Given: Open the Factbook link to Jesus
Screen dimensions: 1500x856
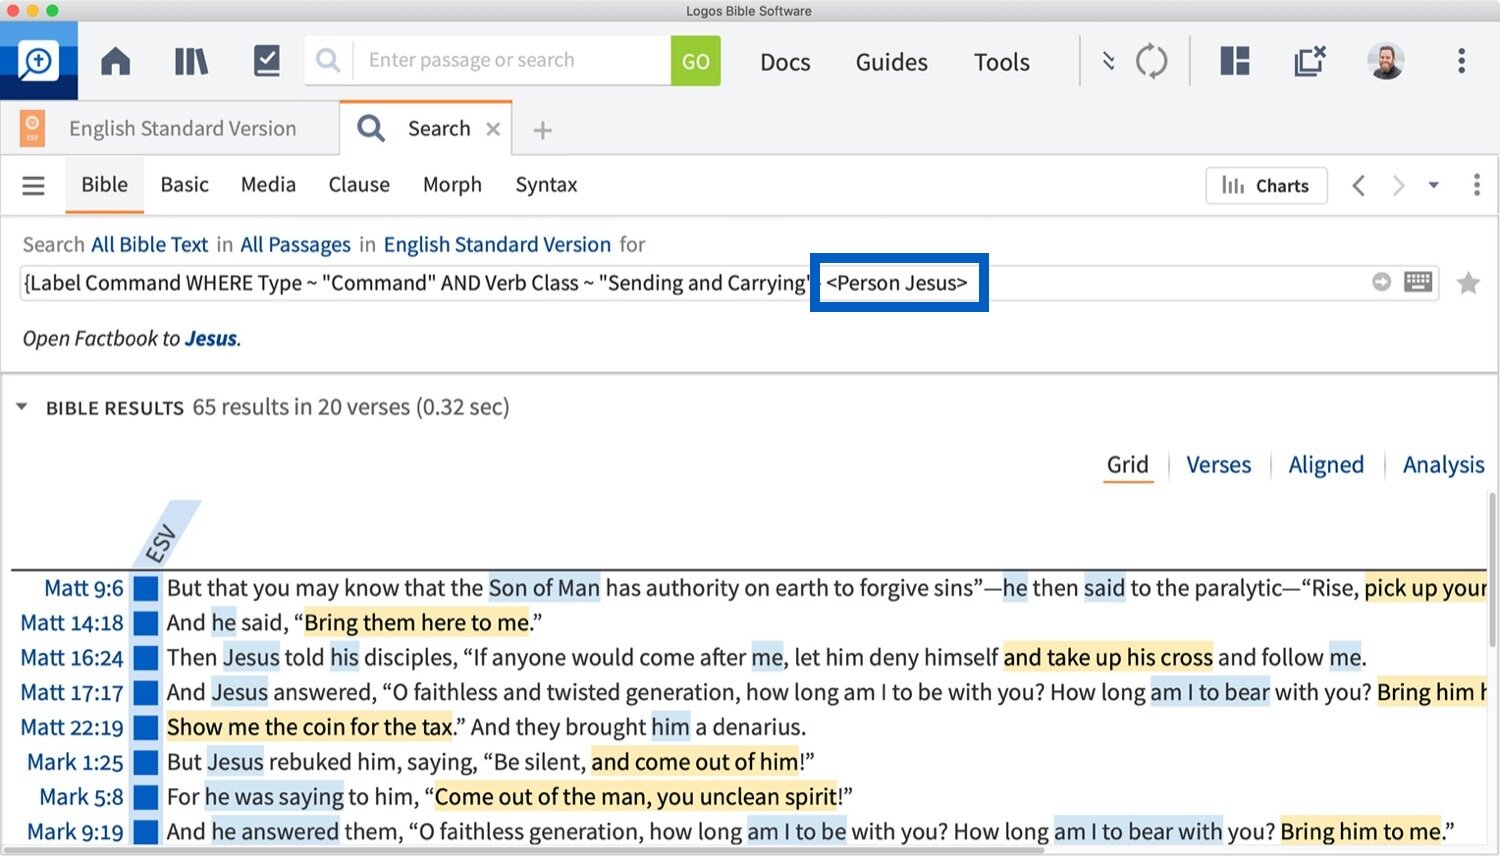Looking at the screenshot, I should click(211, 339).
